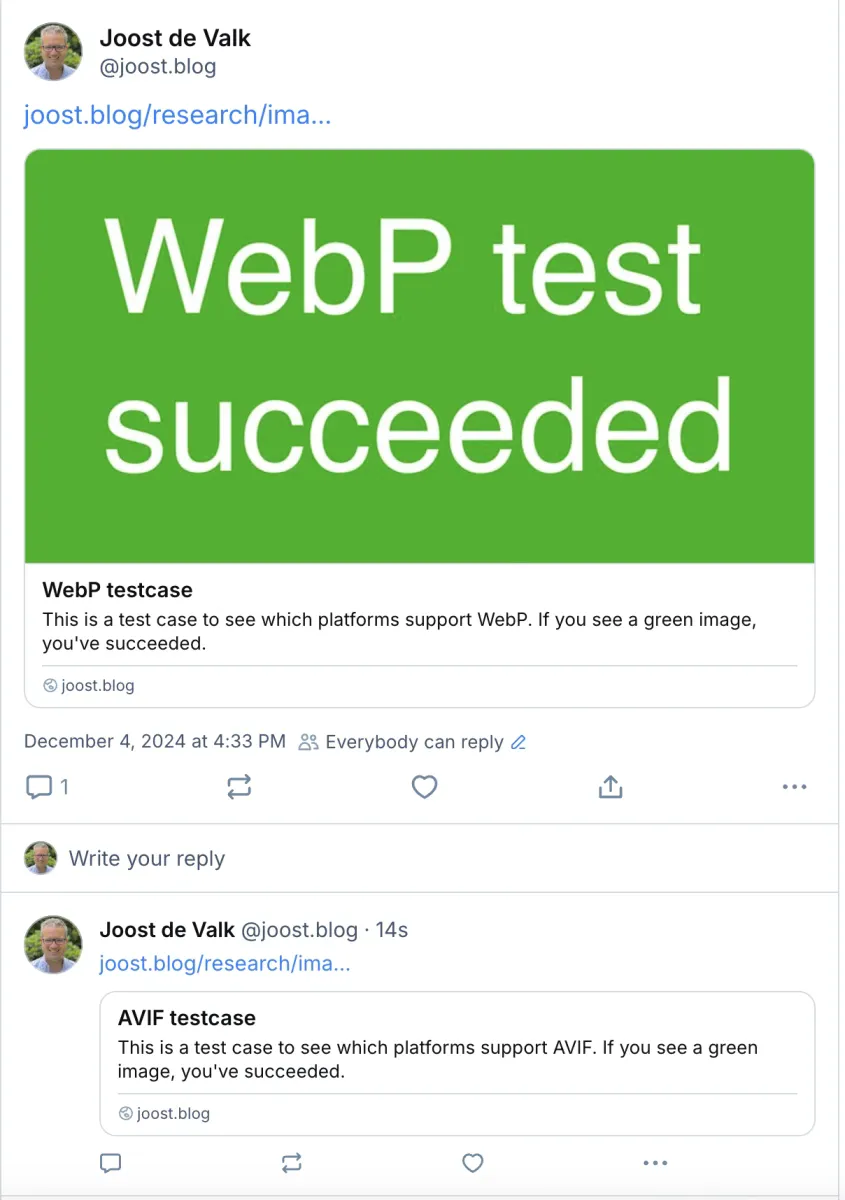
Task: Open the more options menu on the AVIF reply
Action: (x=655, y=1163)
